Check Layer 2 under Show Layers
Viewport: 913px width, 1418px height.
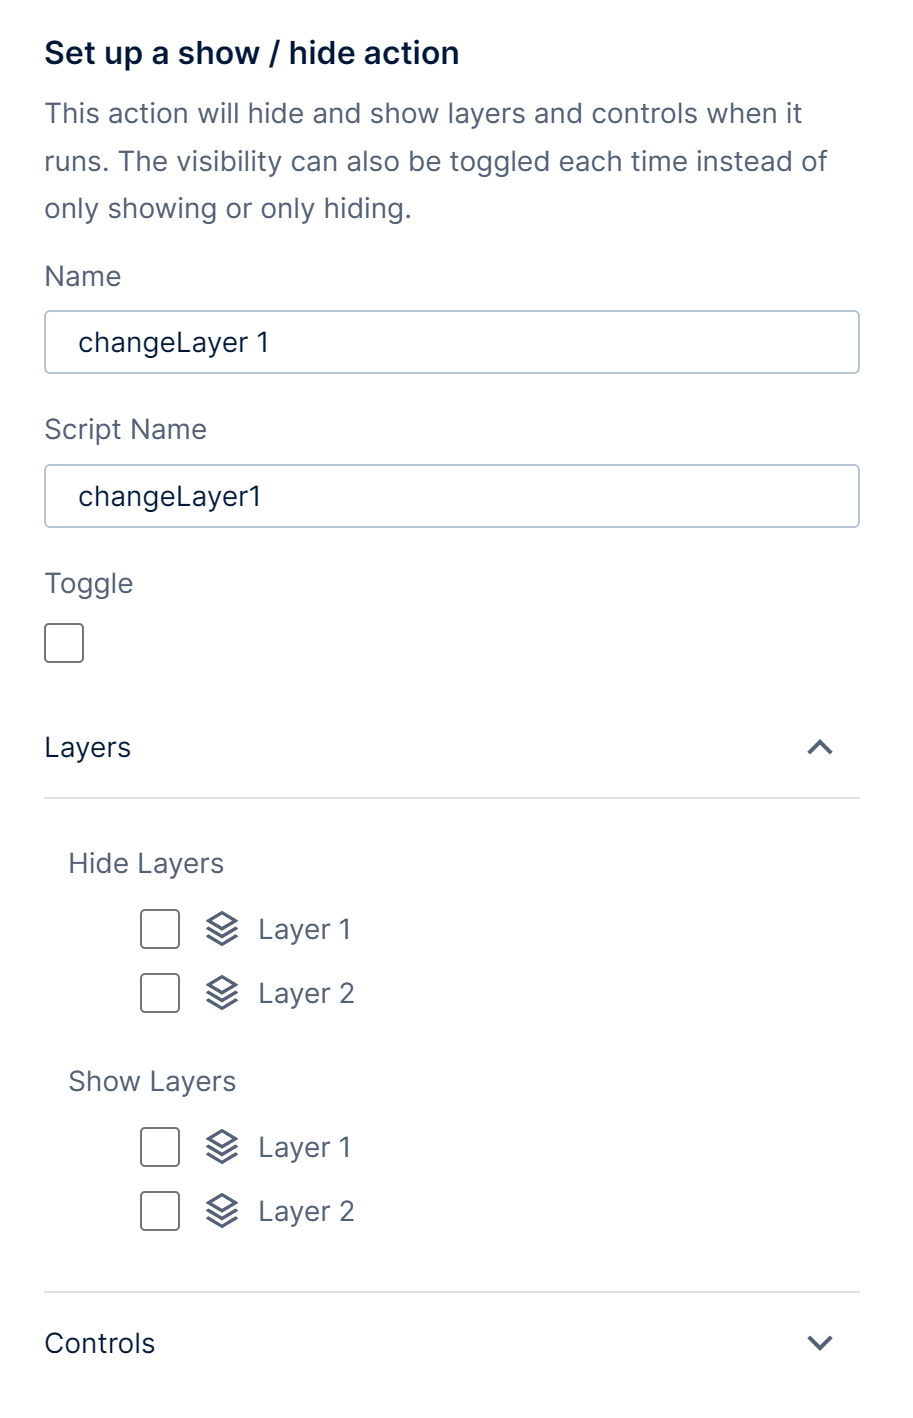[159, 1211]
